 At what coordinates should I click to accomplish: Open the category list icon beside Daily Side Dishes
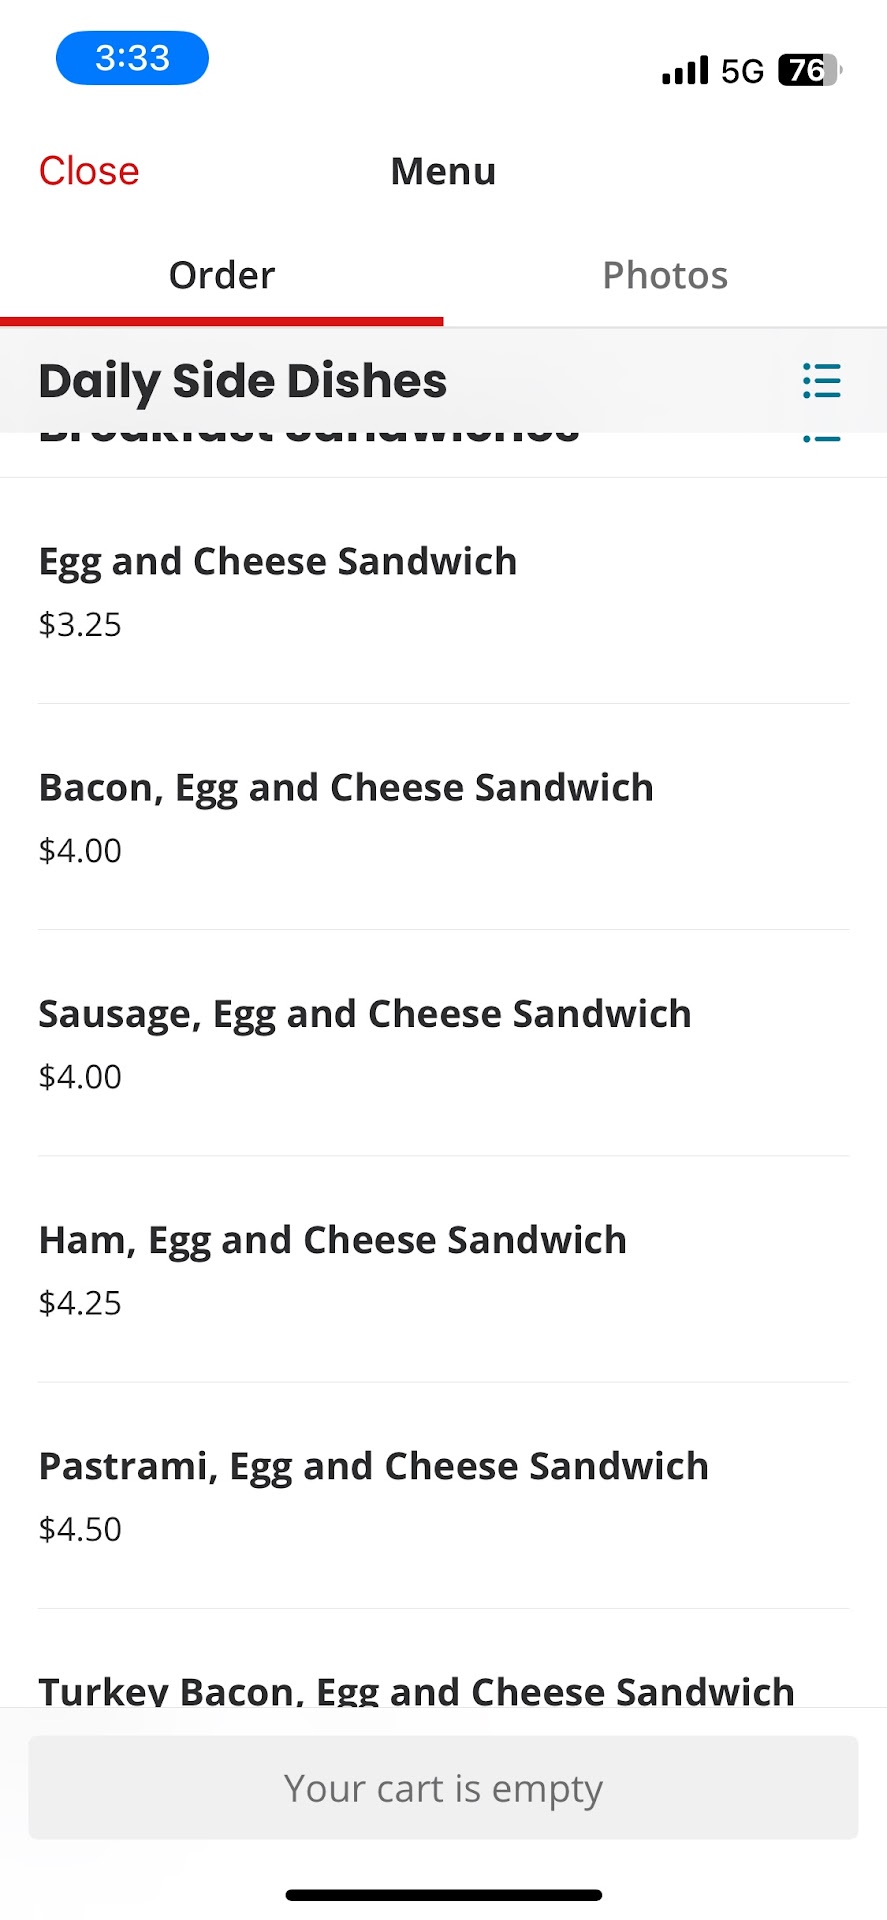[x=821, y=381]
